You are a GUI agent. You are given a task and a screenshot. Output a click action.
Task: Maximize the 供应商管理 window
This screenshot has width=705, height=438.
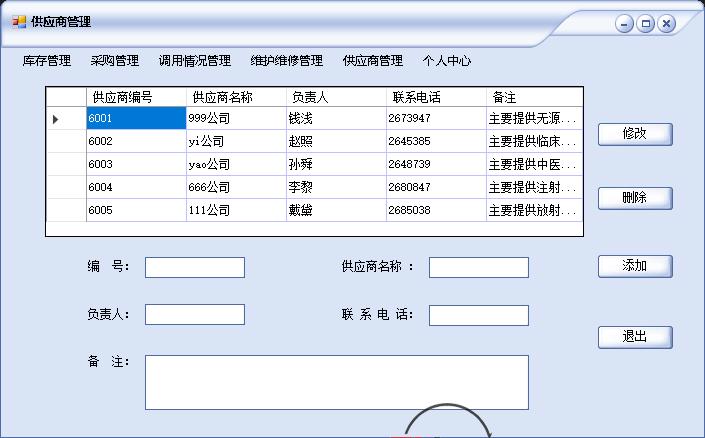pyautogui.click(x=646, y=23)
